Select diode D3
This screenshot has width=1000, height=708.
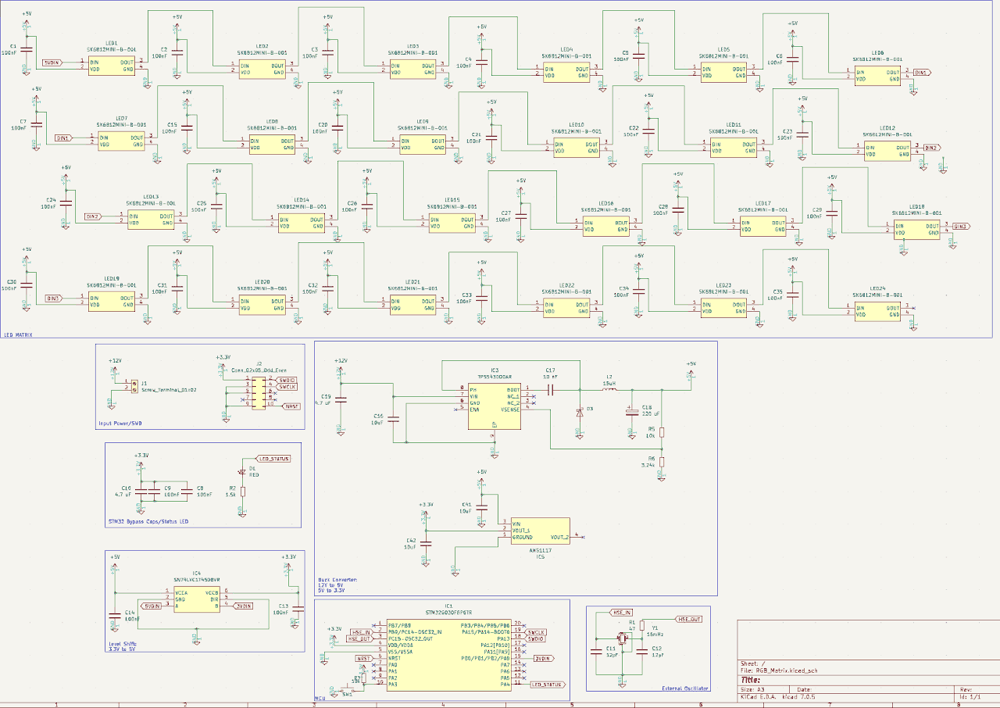click(579, 413)
